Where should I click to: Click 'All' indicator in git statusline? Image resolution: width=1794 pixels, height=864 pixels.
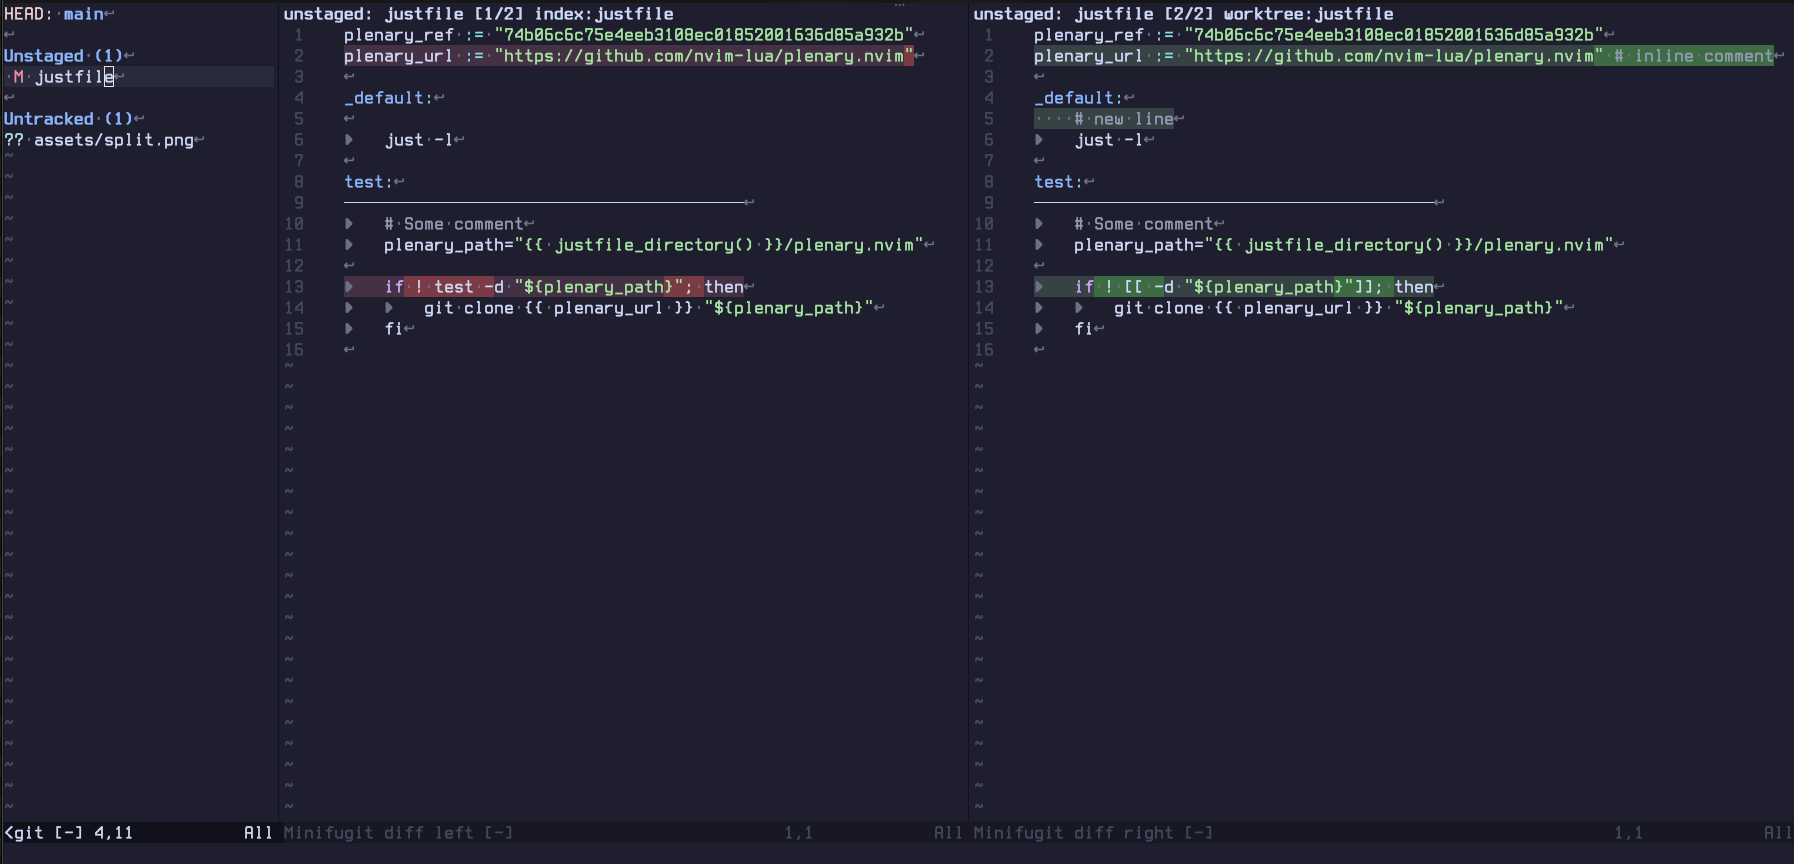(x=258, y=833)
